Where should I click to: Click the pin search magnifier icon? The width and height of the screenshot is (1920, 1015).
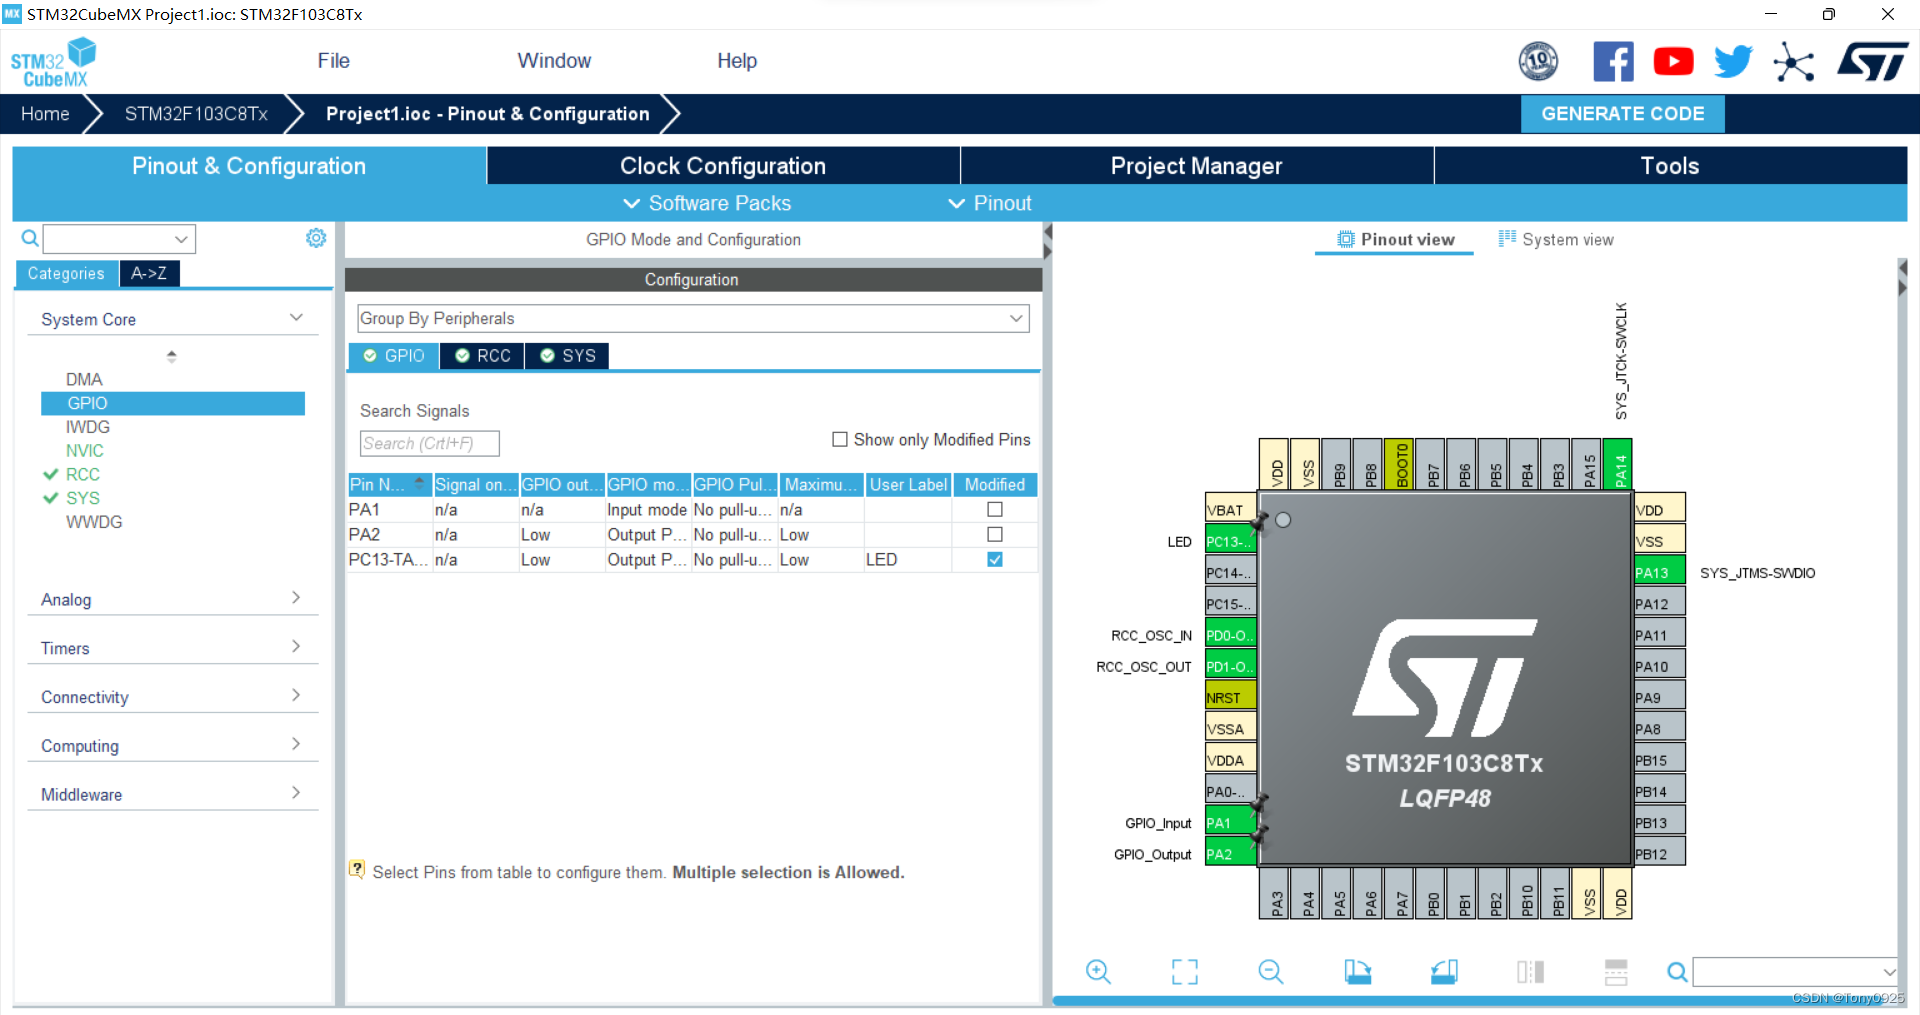tap(1677, 971)
